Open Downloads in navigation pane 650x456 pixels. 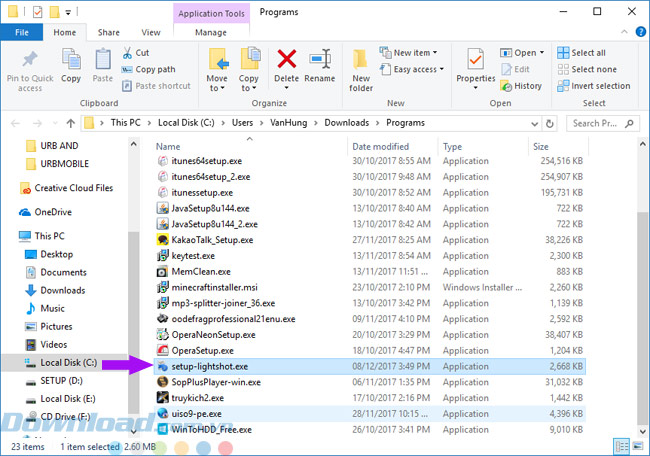click(x=62, y=290)
